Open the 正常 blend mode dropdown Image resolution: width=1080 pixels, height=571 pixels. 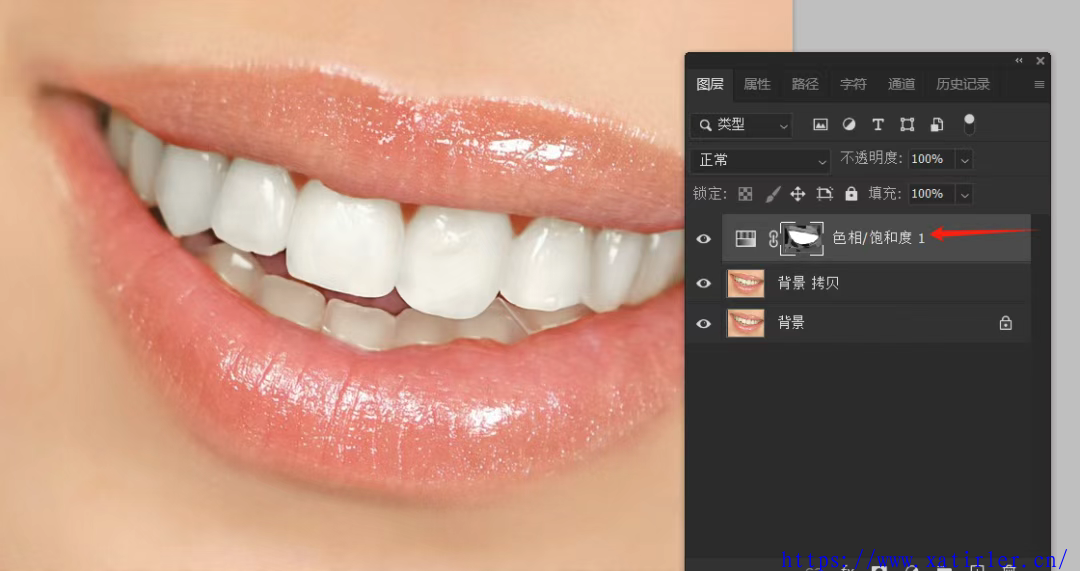coord(762,160)
